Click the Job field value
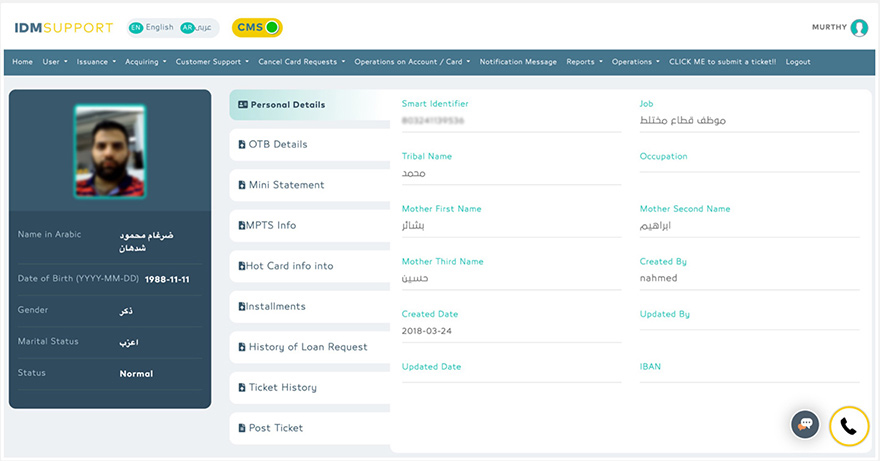Viewport: 880px width, 461px height. point(682,120)
